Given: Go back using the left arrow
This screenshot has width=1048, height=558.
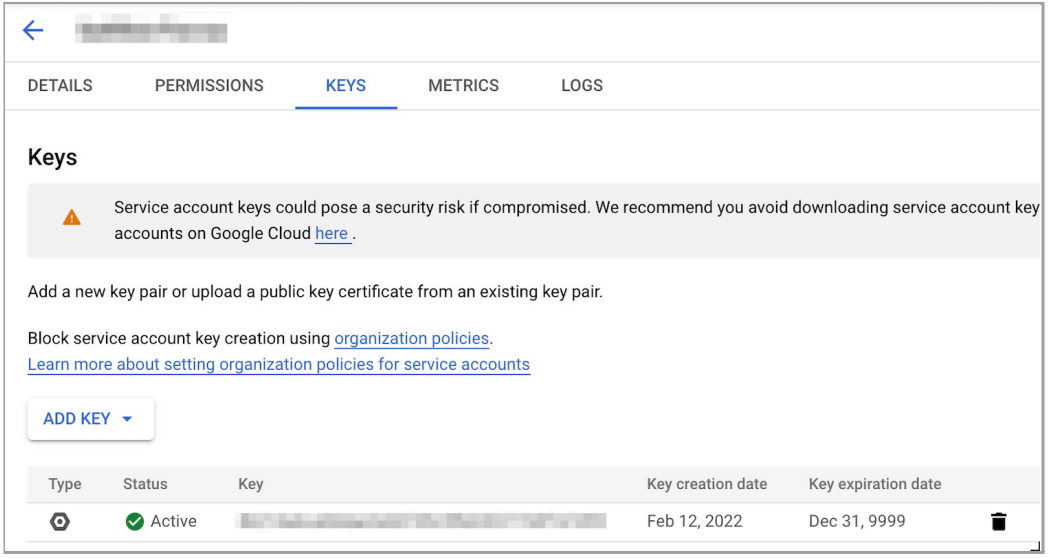Looking at the screenshot, I should coord(33,30).
